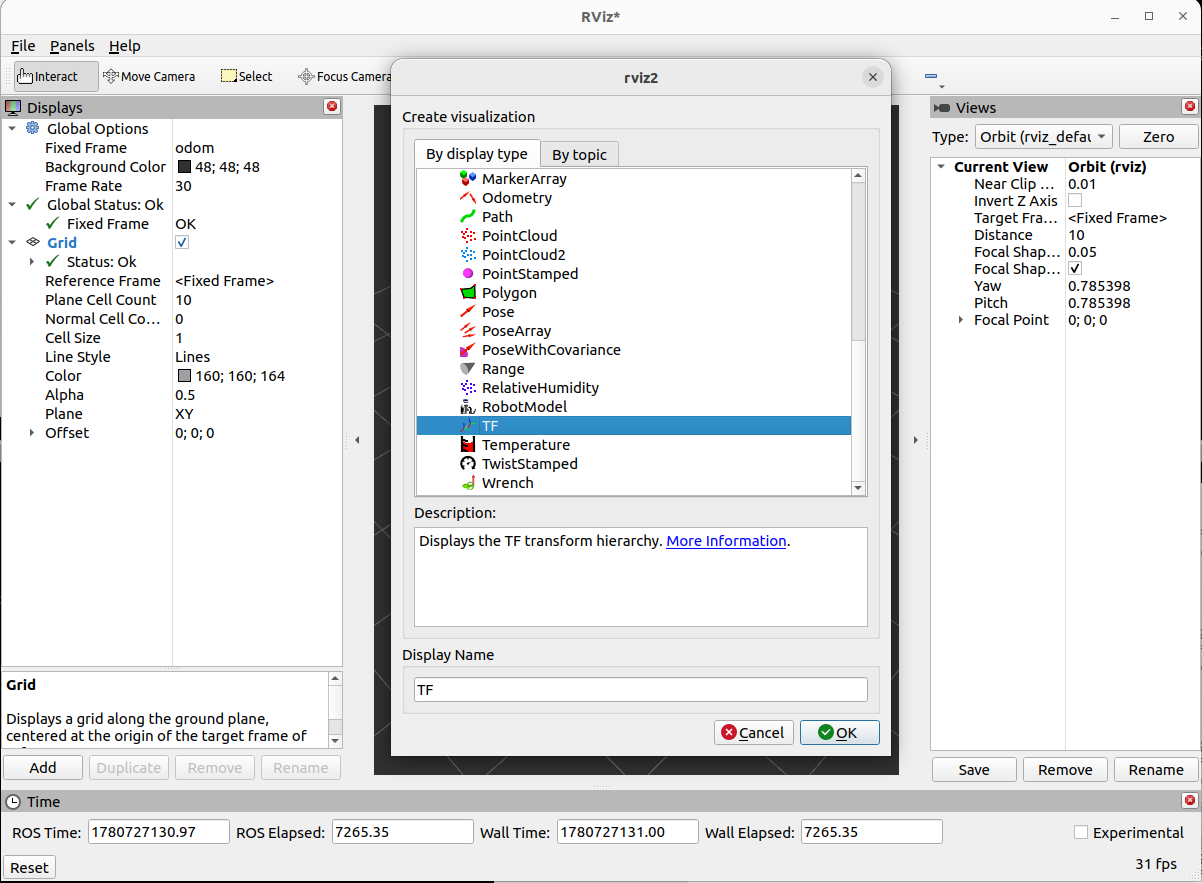Viewport: 1202px width, 883px height.
Task: Click the TF display icon
Action: [468, 426]
